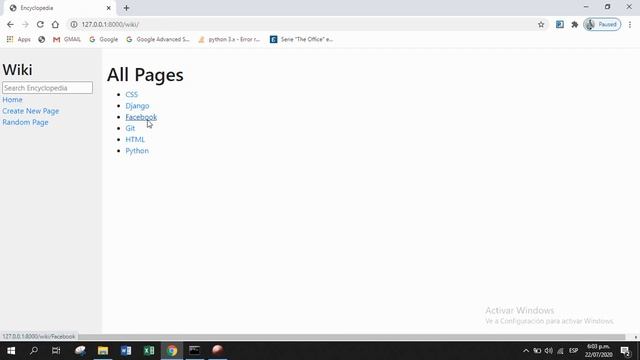Open the Django entry
The image size is (640, 360).
[137, 106]
